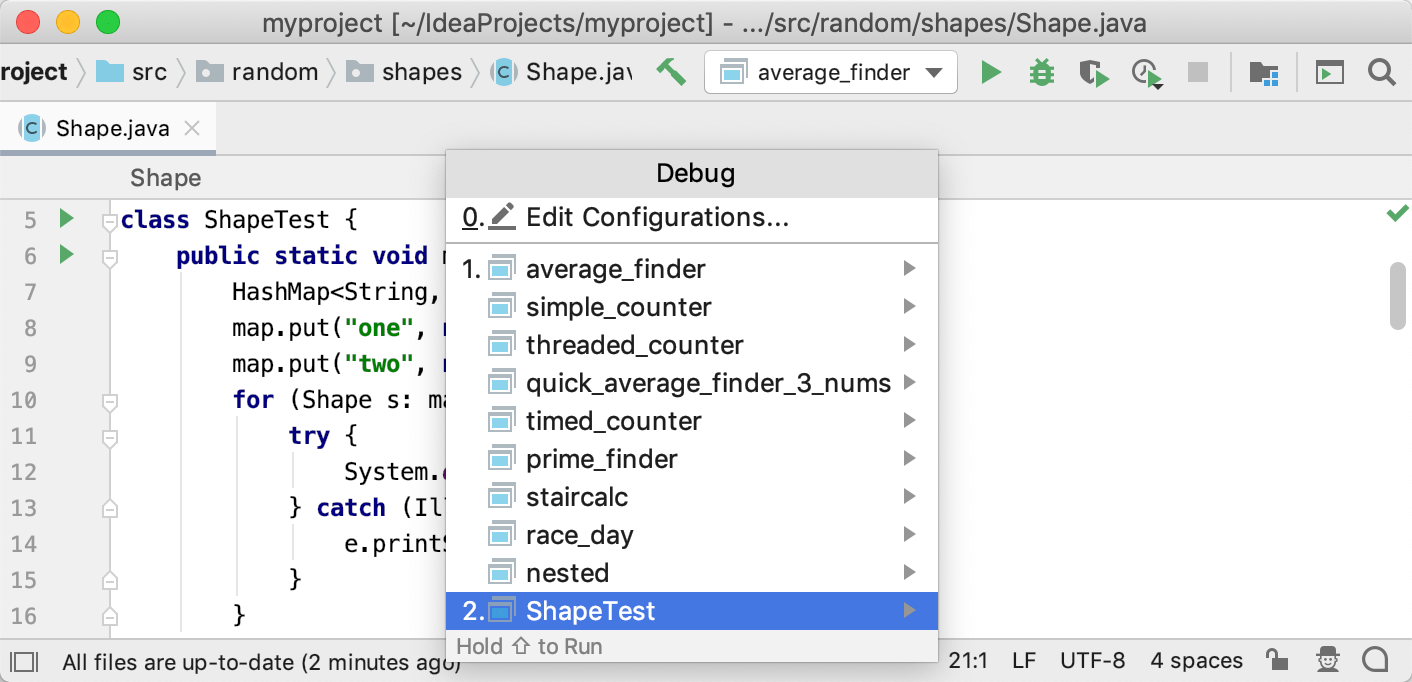Open Project Structure folder icon
1412x682 pixels.
(1264, 72)
